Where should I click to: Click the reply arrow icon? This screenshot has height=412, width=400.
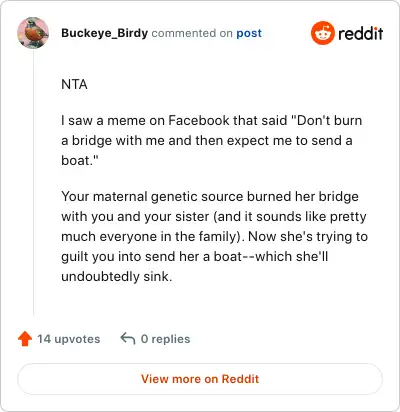click(x=128, y=338)
